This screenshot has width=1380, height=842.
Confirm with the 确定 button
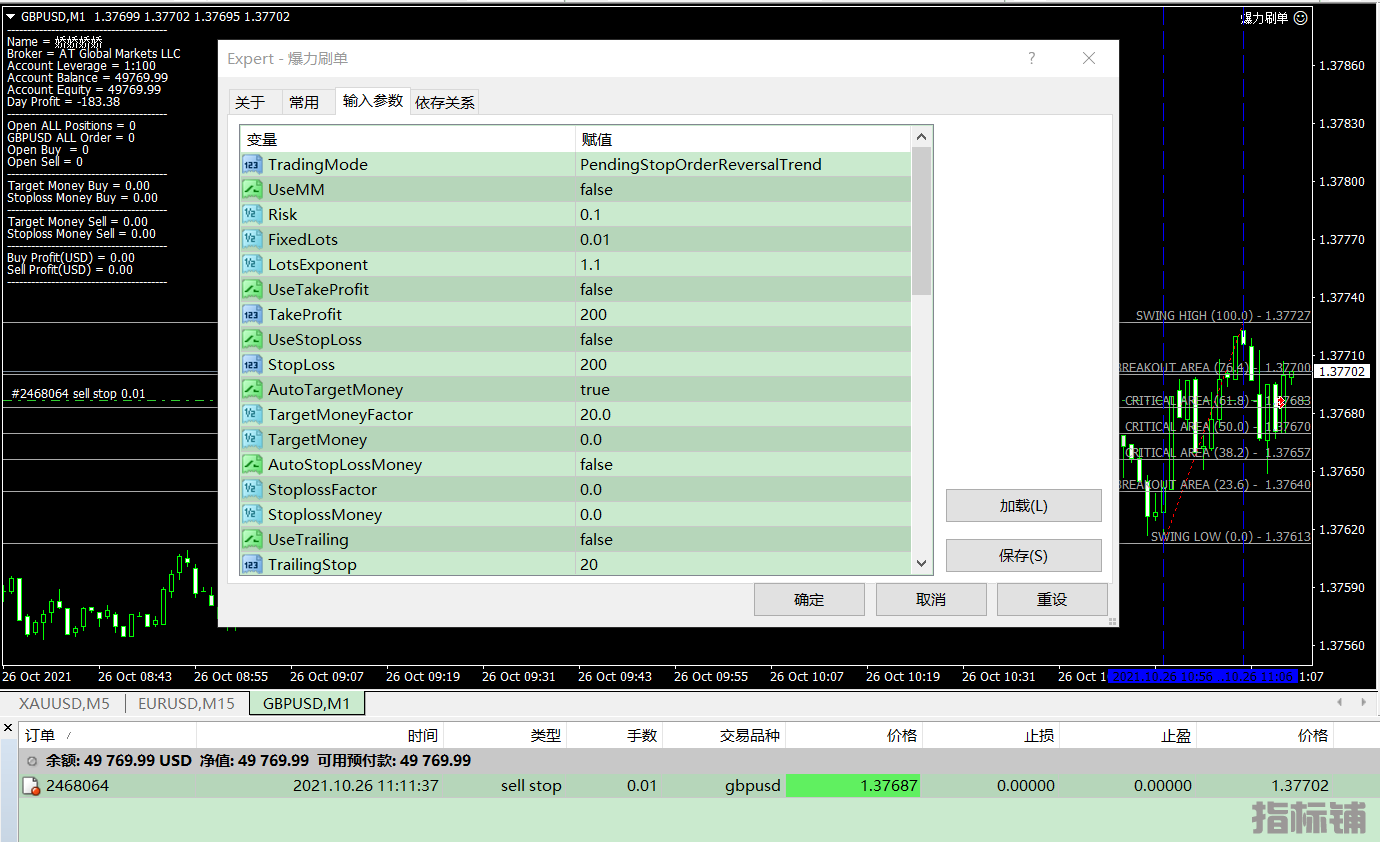click(809, 600)
